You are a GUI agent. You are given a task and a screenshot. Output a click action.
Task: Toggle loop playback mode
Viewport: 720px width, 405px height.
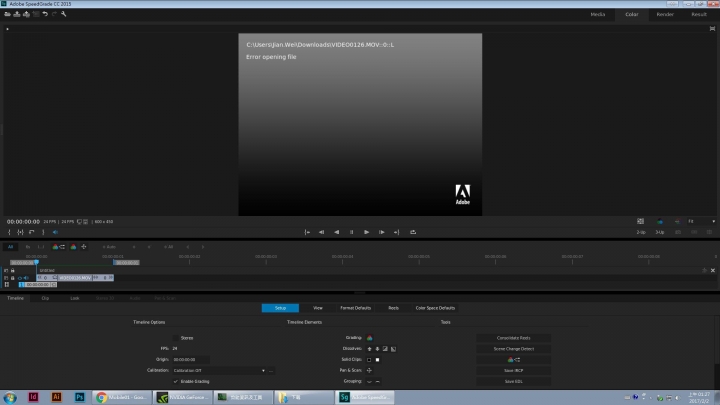413,232
